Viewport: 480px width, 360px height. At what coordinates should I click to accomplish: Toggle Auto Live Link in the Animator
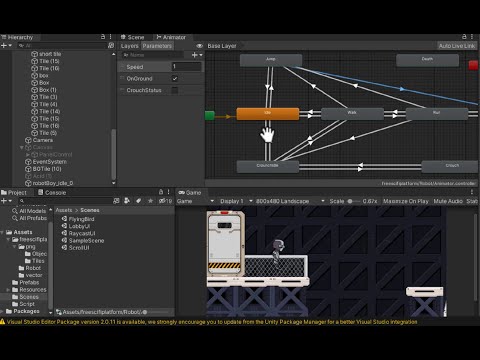[457, 46]
